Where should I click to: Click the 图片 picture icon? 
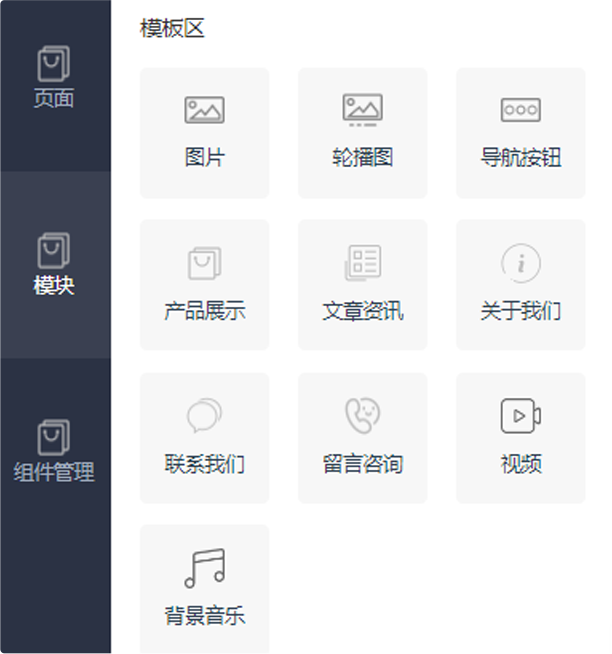(204, 110)
